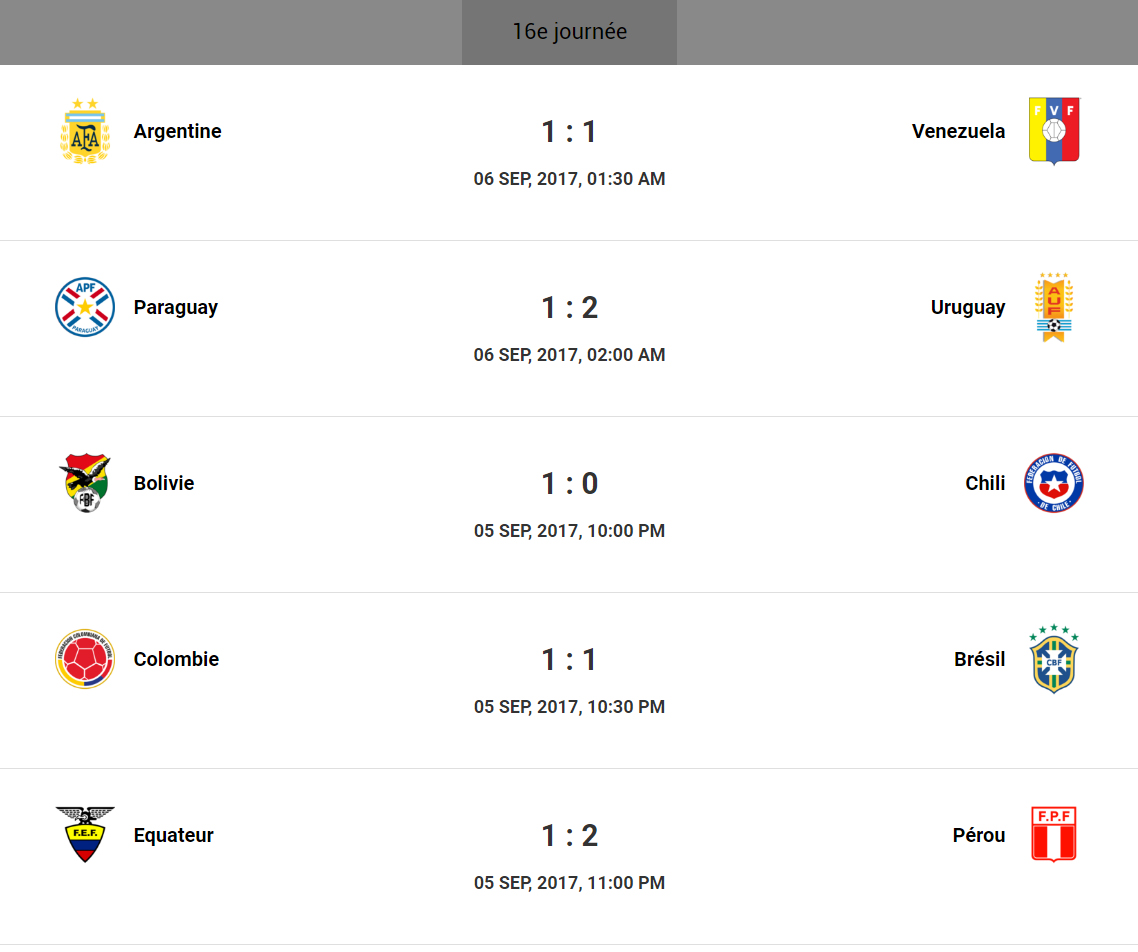Click the Paraguay APF badge
1138x952 pixels.
coord(84,307)
